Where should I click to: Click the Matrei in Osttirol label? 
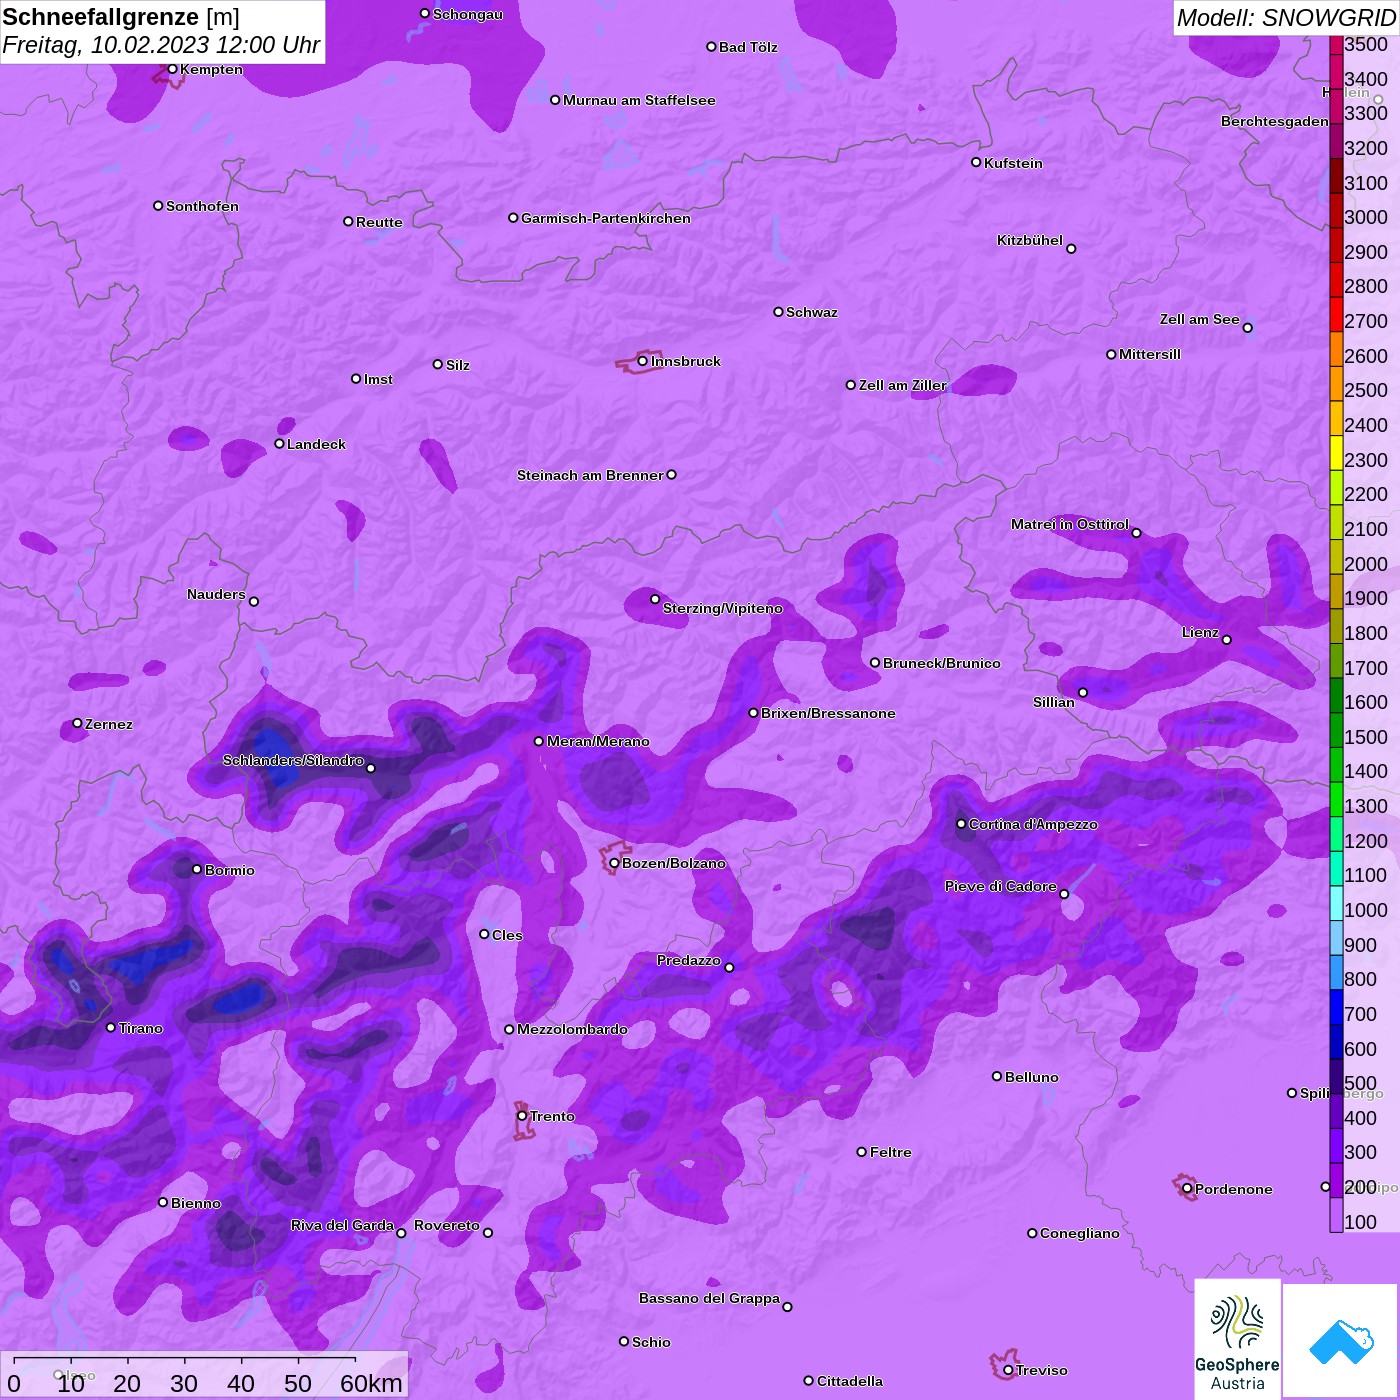click(1070, 524)
